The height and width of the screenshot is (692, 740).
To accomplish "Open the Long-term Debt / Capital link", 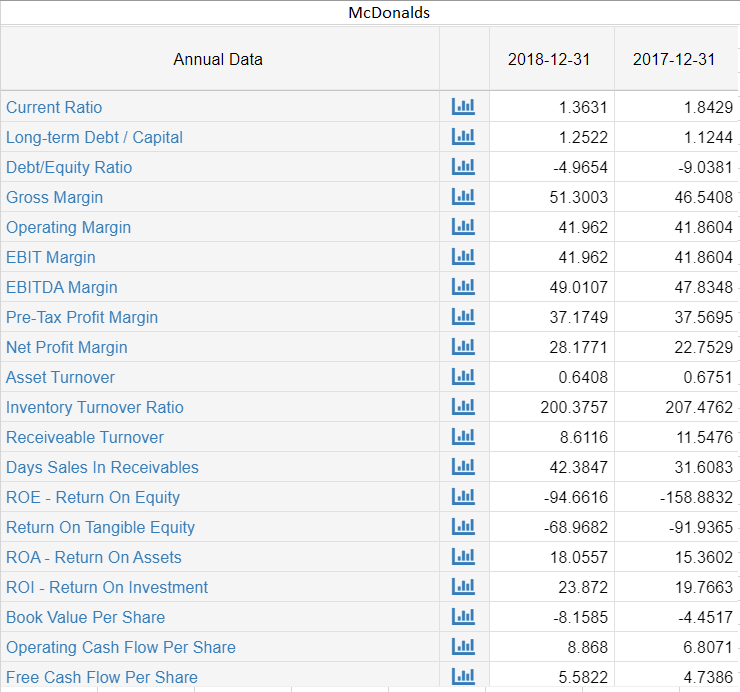I will 94,137.
